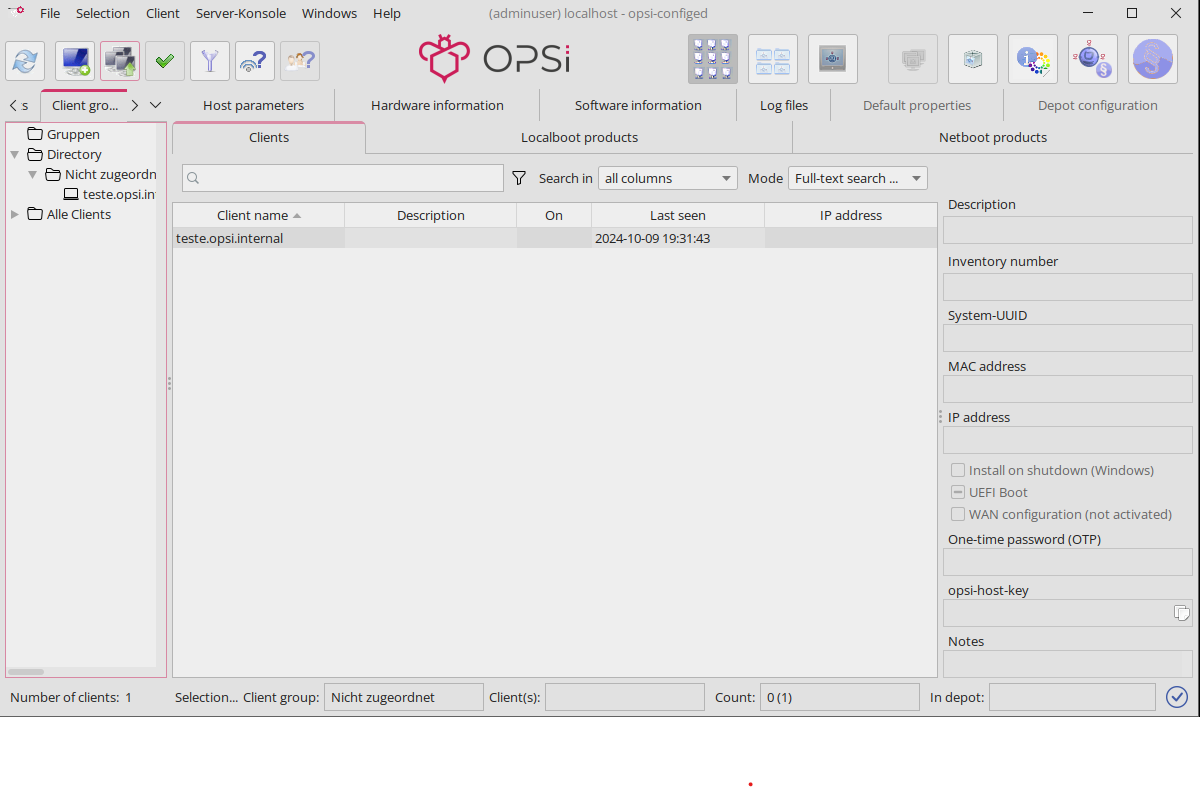
Task: Open the client grid view mode icon
Action: 712,60
